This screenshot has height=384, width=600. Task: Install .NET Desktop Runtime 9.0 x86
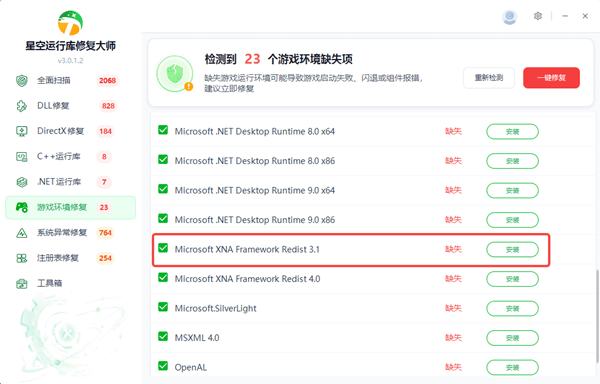point(512,220)
